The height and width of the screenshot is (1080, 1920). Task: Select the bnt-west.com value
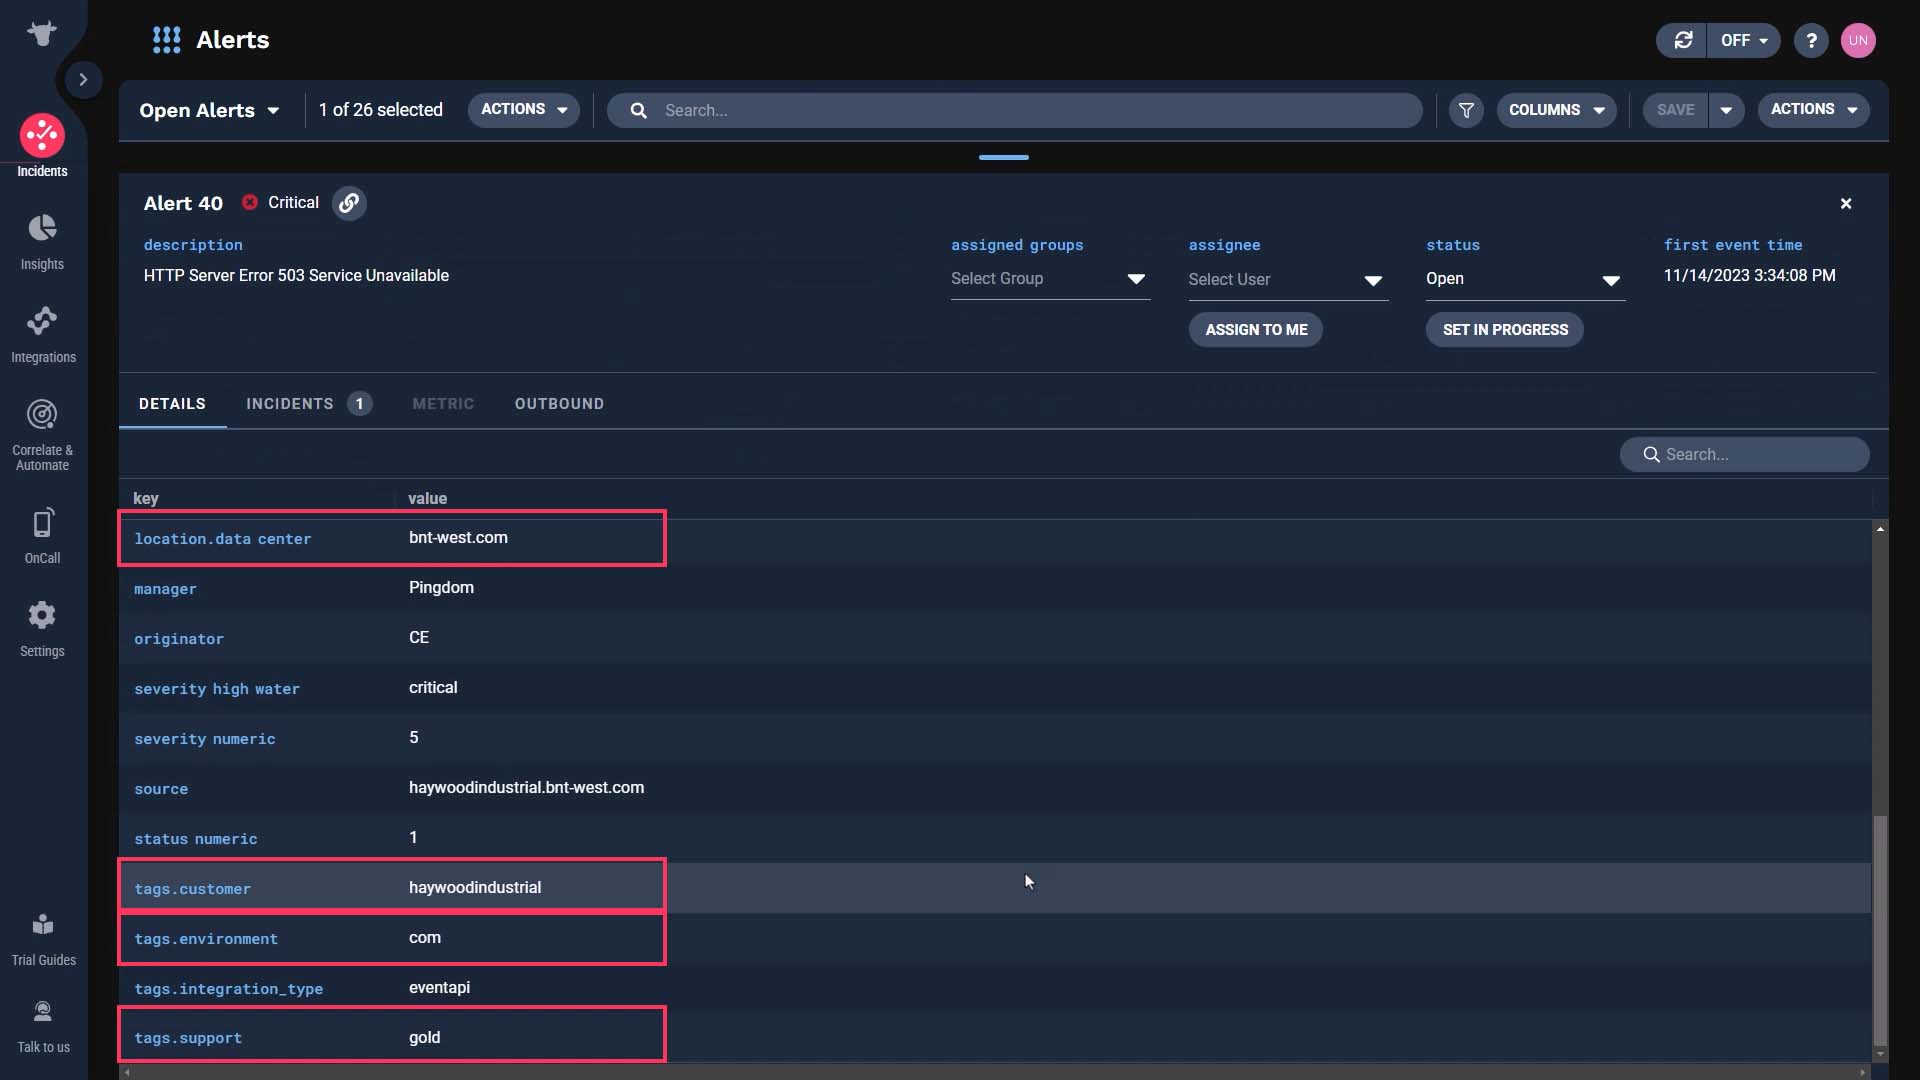[x=458, y=538]
